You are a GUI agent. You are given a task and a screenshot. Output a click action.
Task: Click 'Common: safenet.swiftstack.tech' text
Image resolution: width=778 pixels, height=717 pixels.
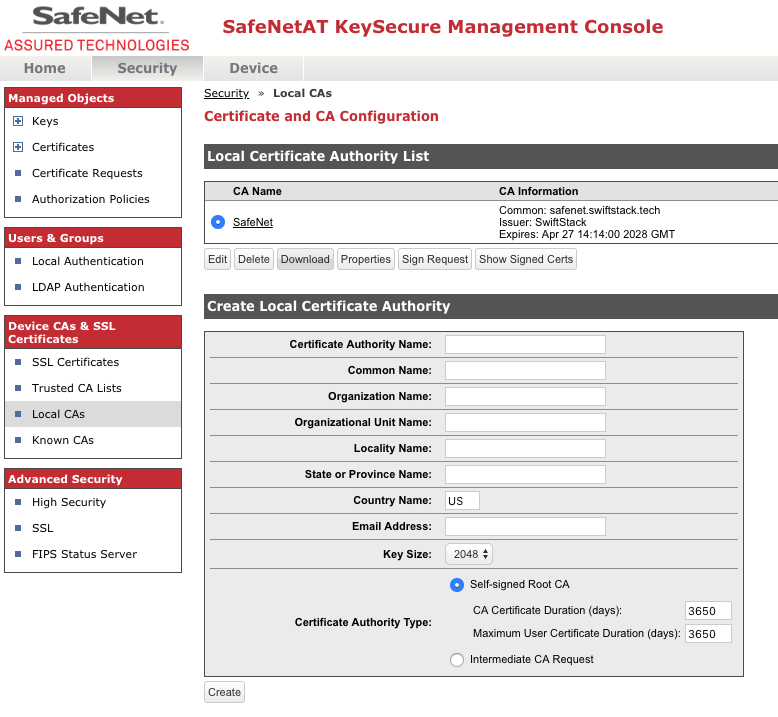(x=580, y=210)
